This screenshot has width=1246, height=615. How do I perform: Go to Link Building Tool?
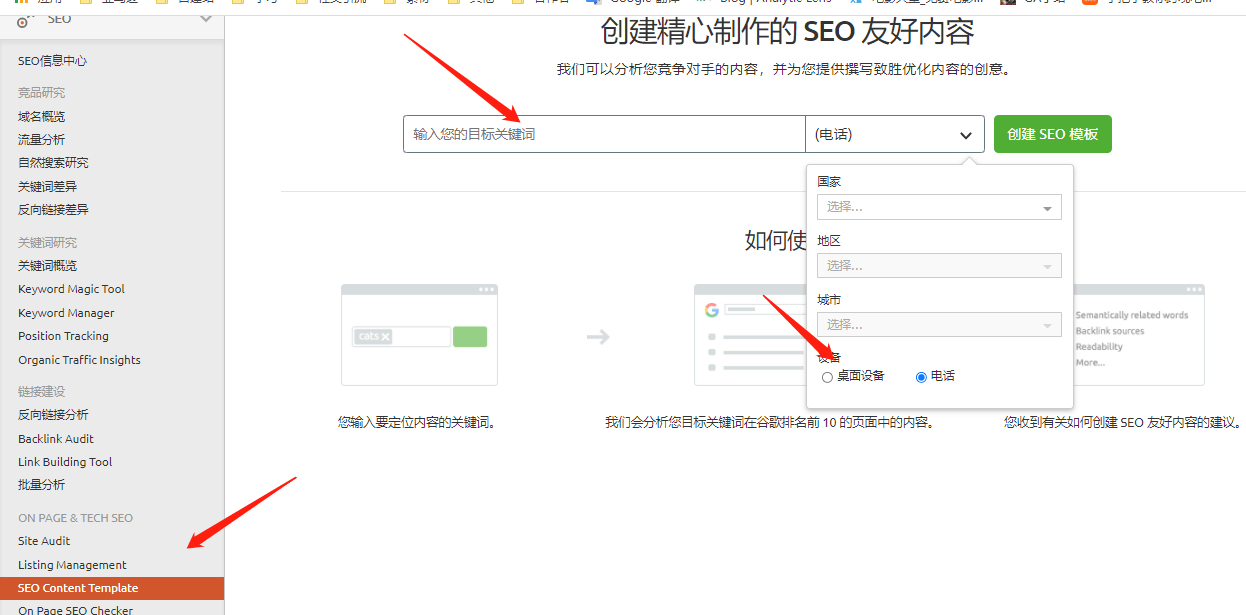click(65, 462)
